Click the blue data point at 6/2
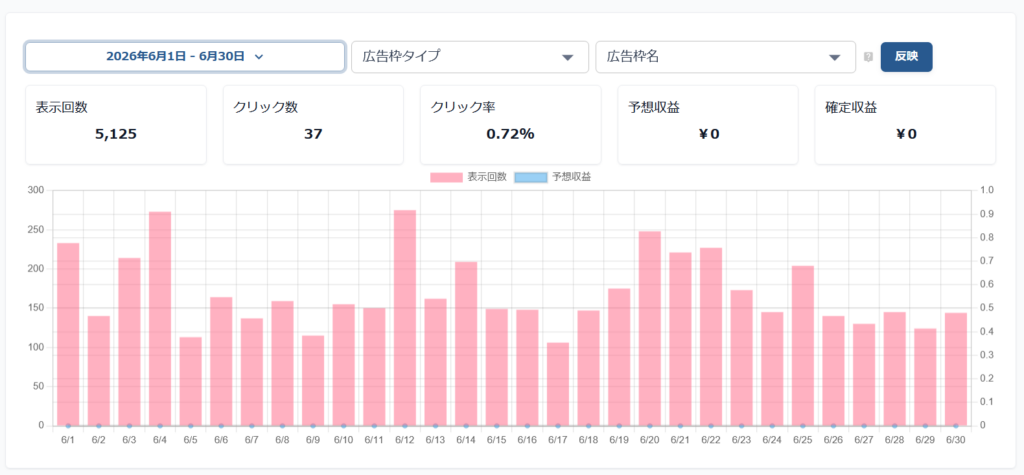This screenshot has height=475, width=1024. tap(99, 426)
